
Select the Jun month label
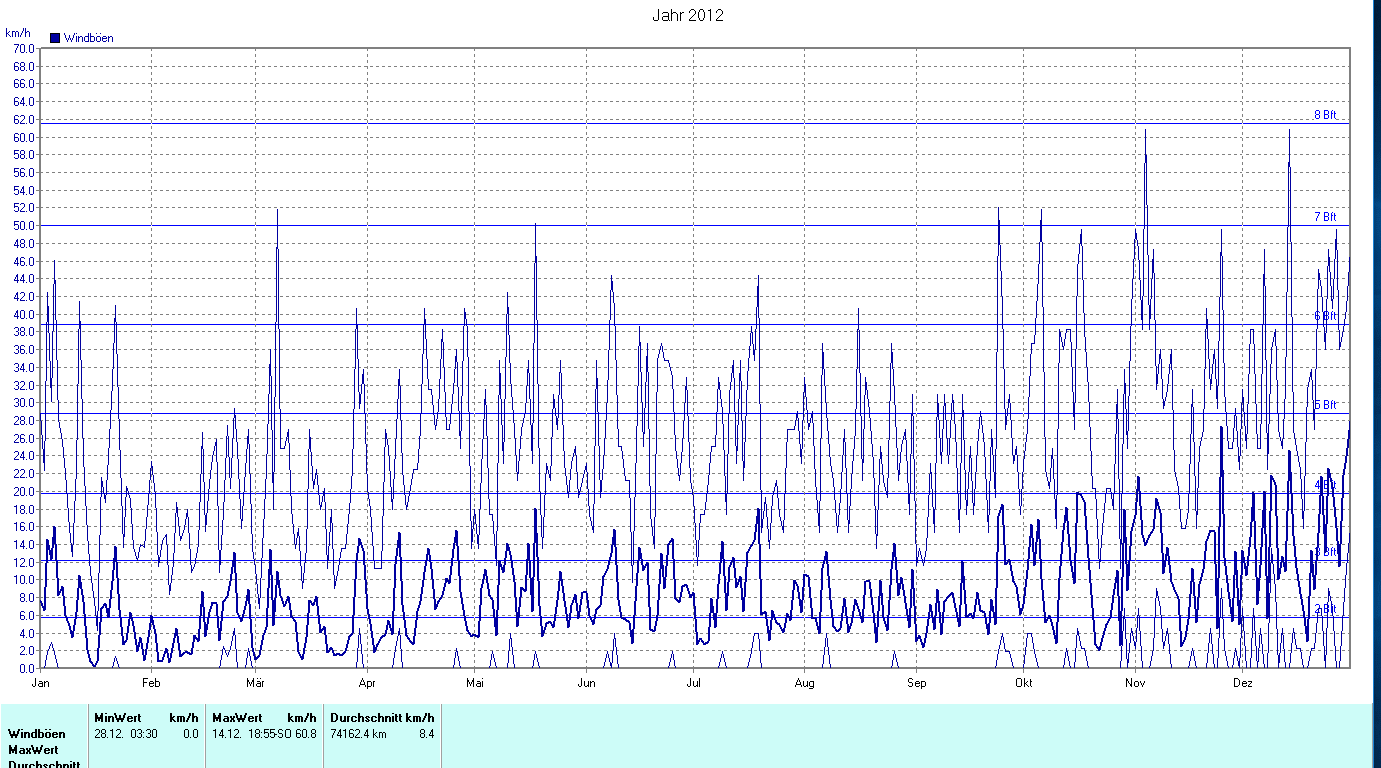coord(586,684)
